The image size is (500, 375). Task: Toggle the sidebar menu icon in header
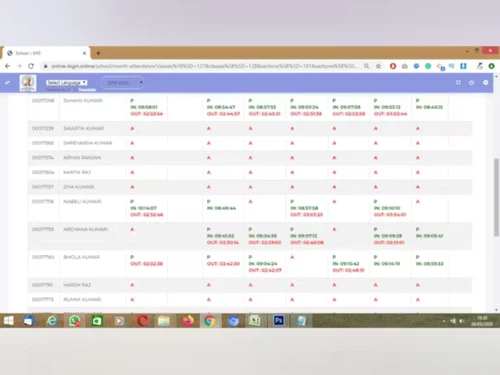(x=7, y=82)
